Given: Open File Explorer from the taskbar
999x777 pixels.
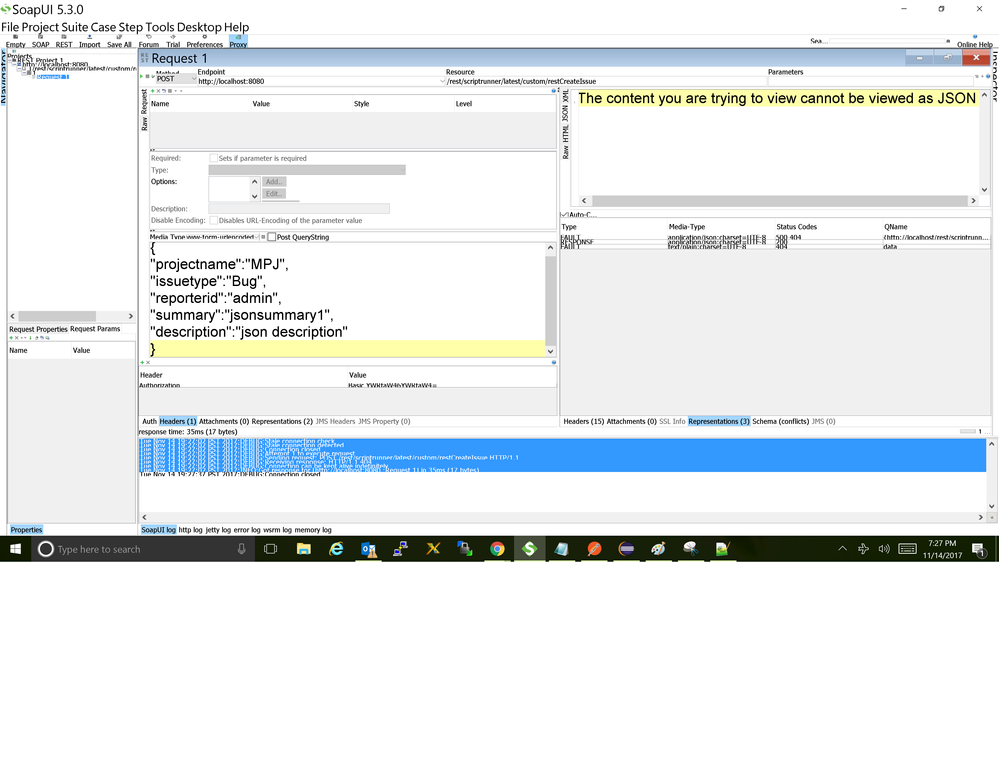Looking at the screenshot, I should [x=304, y=549].
